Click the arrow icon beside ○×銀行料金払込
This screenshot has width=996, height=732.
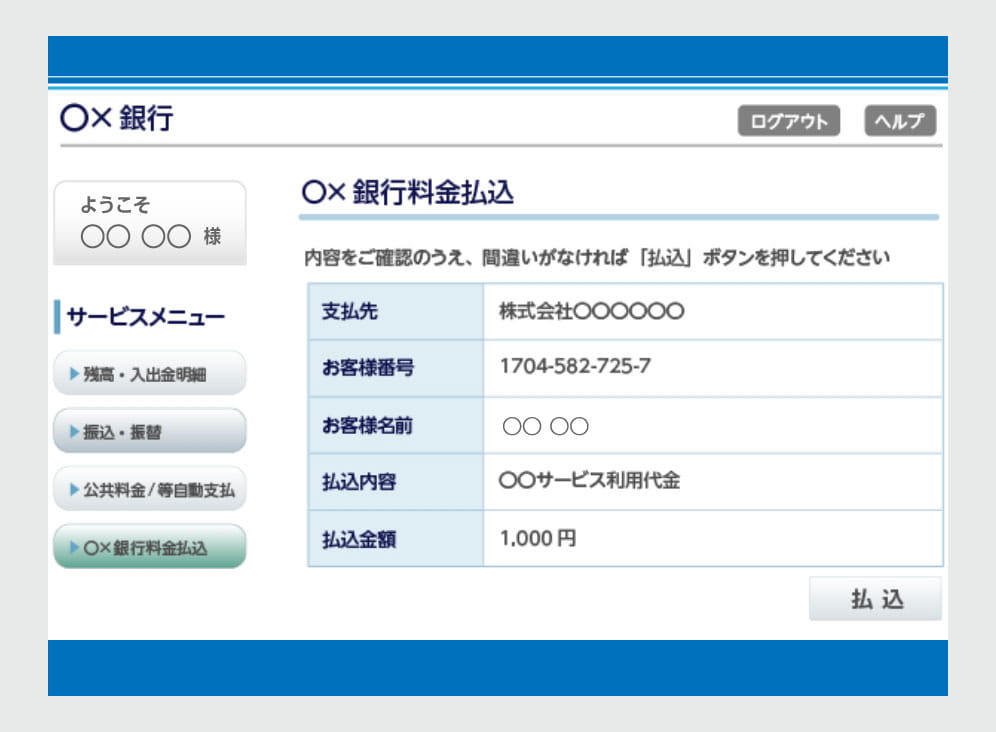click(74, 547)
